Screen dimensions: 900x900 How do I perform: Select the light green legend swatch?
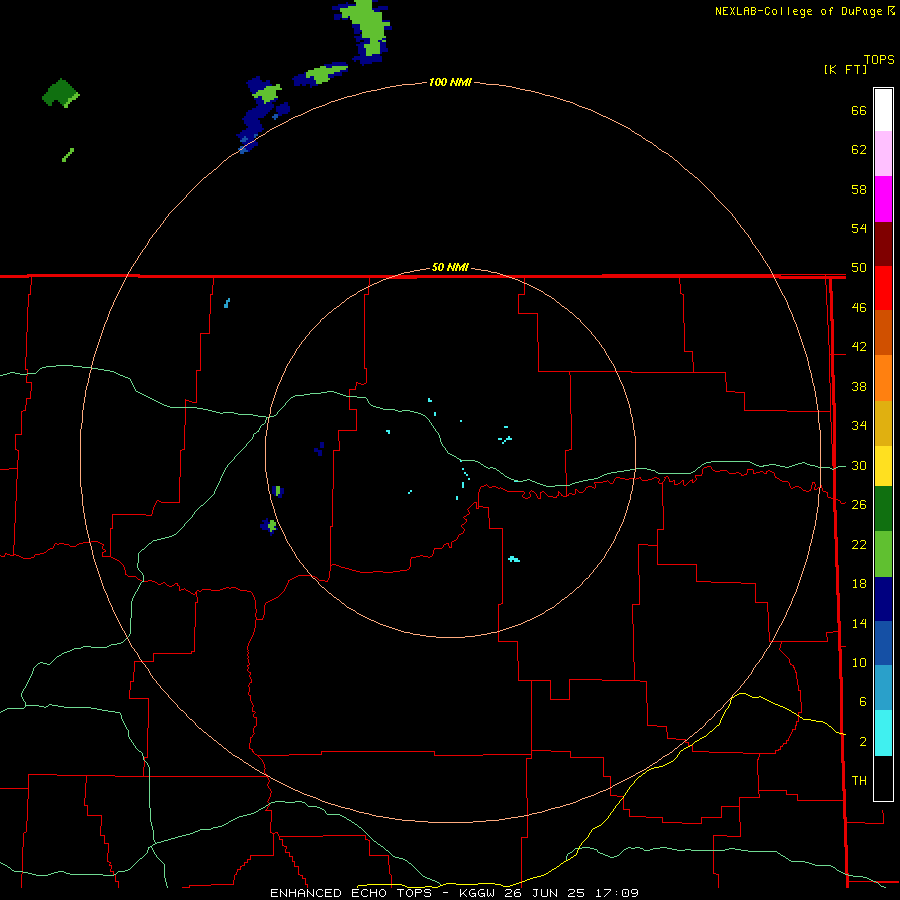click(883, 554)
